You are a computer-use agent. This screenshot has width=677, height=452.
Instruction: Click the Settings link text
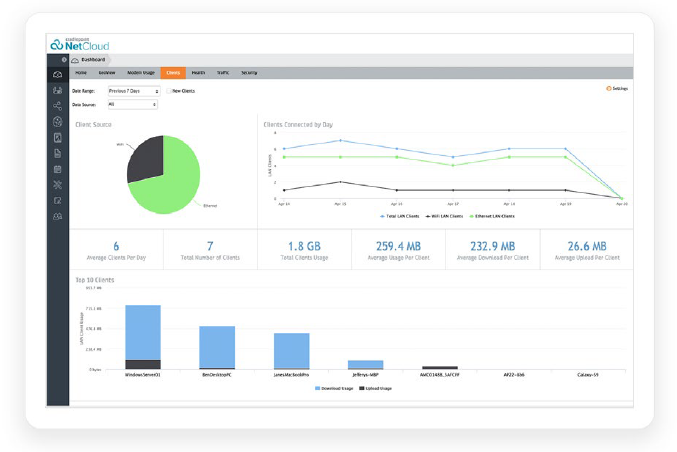click(620, 89)
